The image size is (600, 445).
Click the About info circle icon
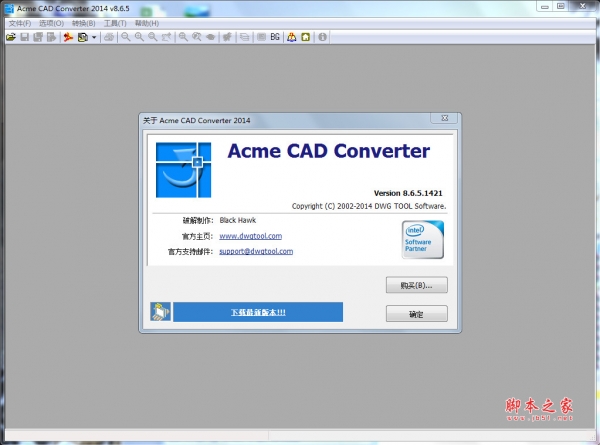pos(323,37)
